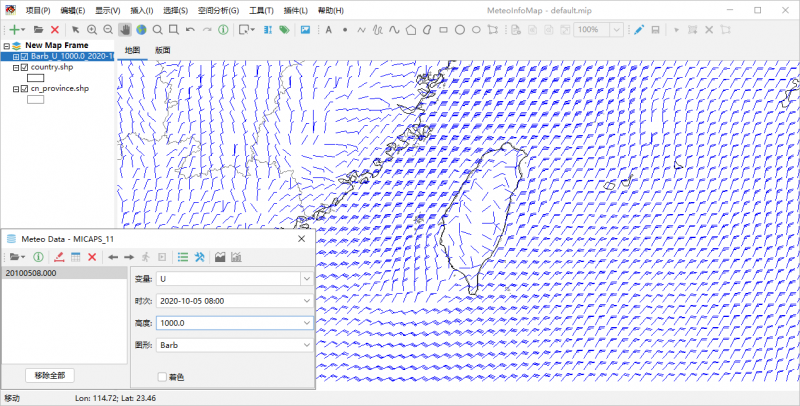The width and height of the screenshot is (800, 406).
Task: Switch to the 版面 tab
Action: [x=163, y=50]
